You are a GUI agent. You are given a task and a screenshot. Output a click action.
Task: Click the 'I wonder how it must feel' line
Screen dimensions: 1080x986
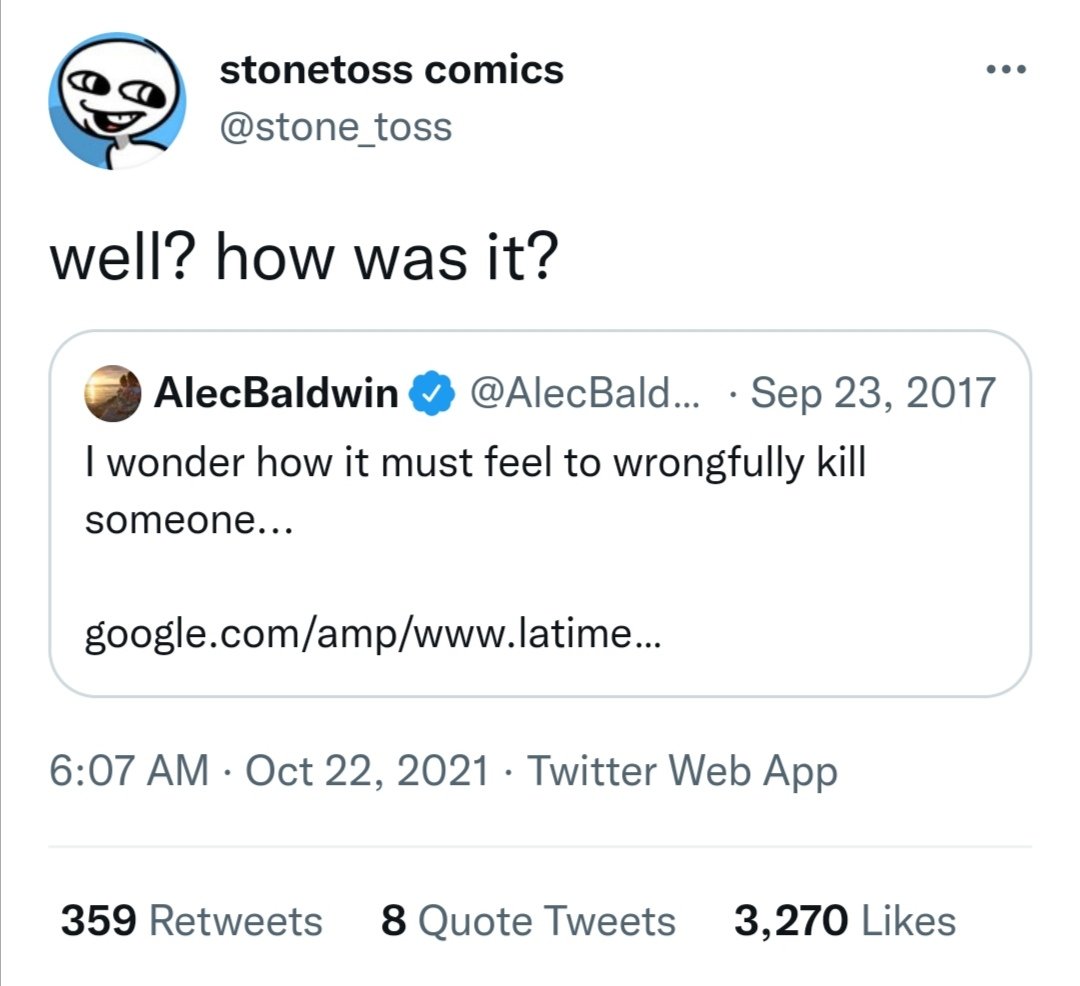click(474, 464)
